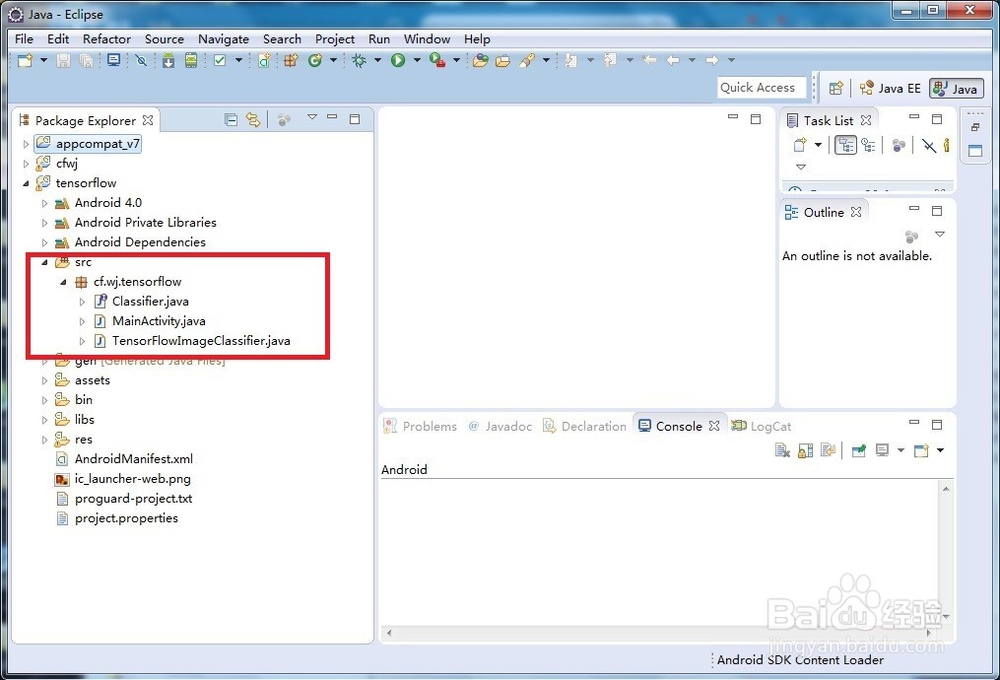Expand Android Private Libraries node
The image size is (1000, 680).
45,223
